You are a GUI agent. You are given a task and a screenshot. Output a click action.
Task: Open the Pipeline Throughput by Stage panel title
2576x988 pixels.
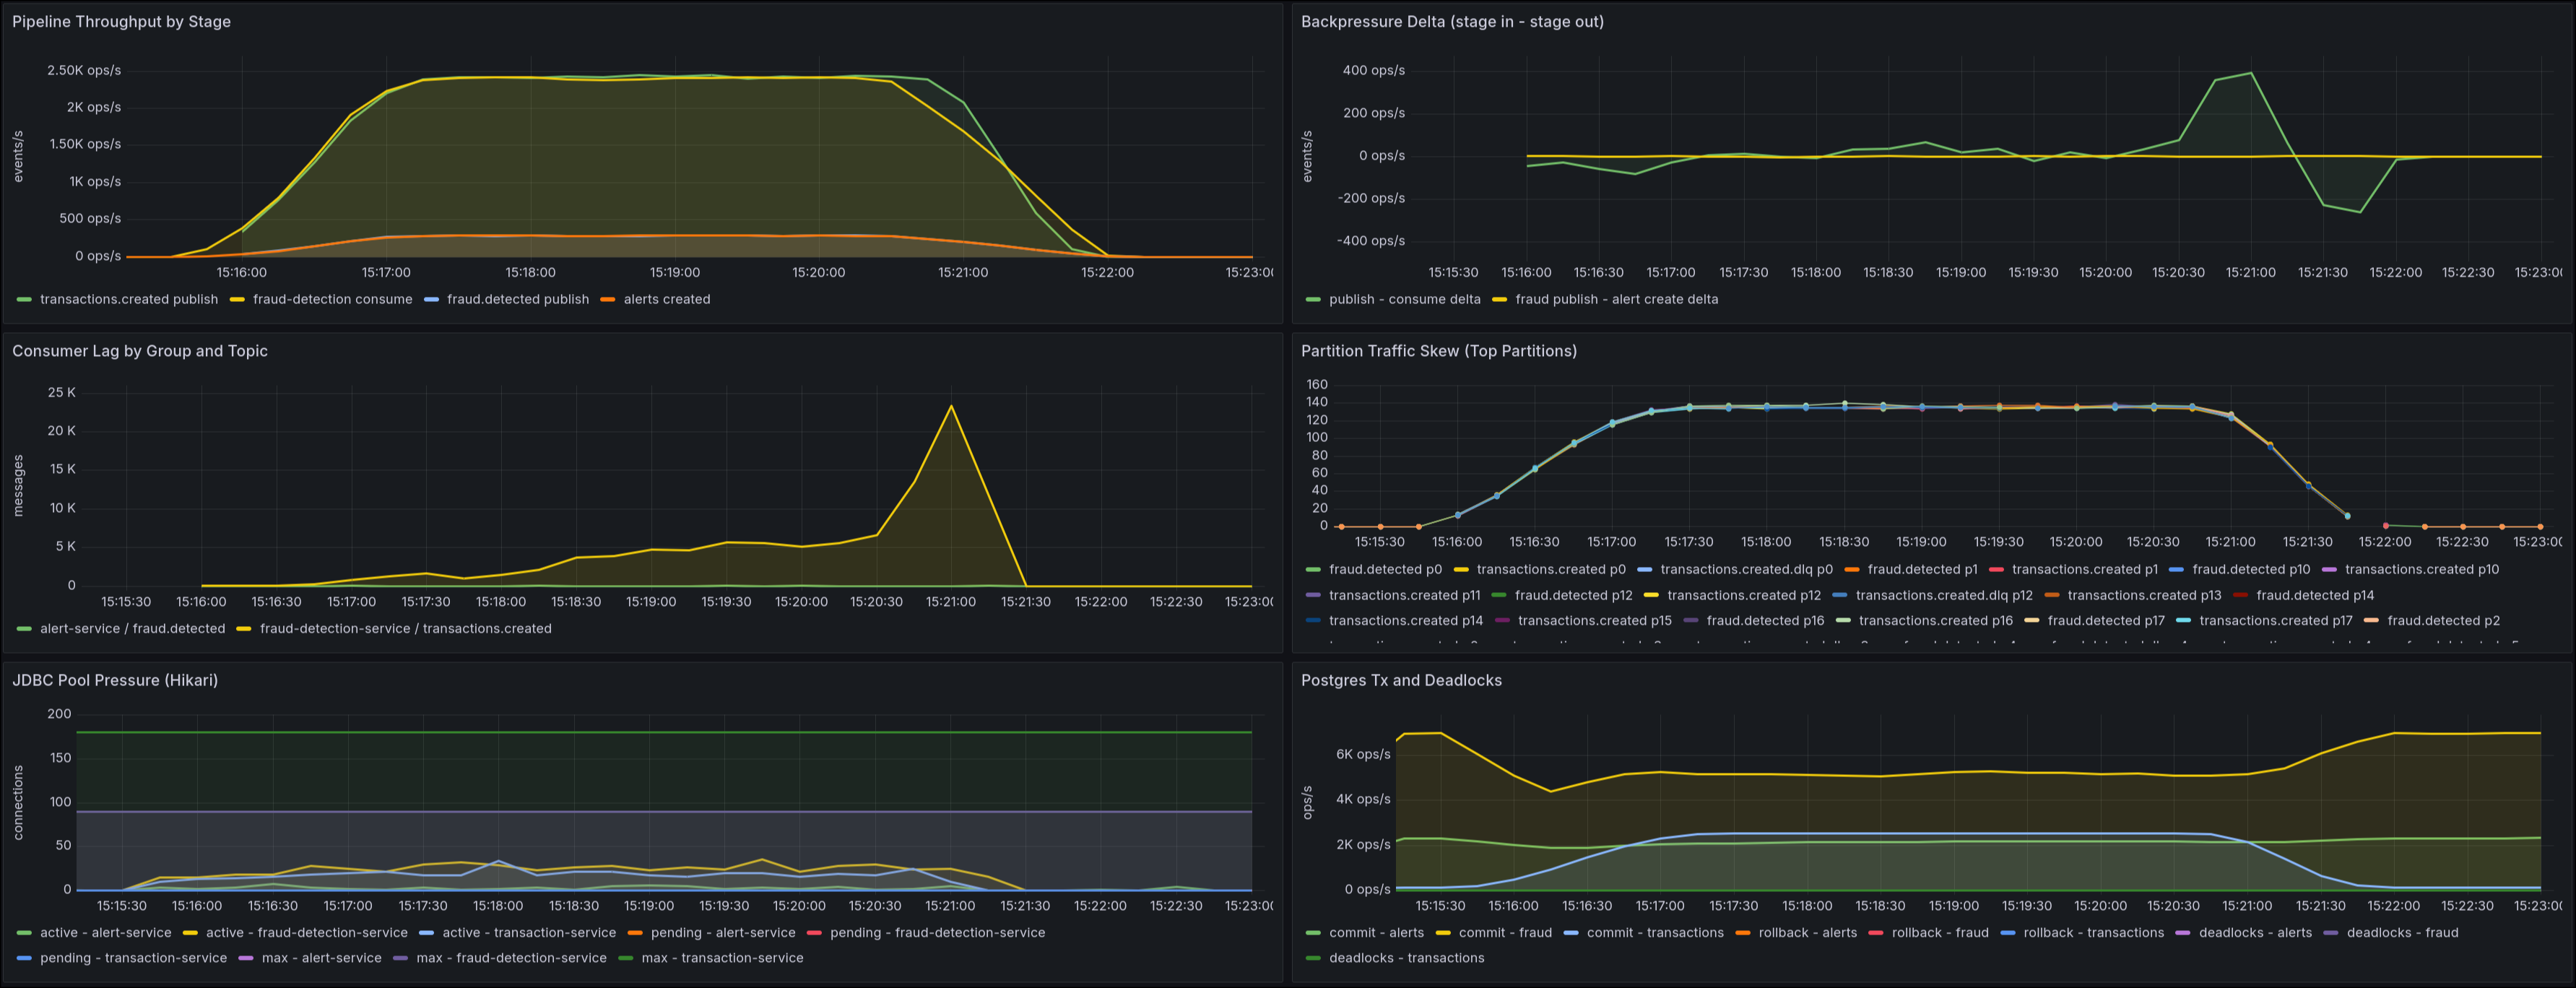tap(121, 22)
